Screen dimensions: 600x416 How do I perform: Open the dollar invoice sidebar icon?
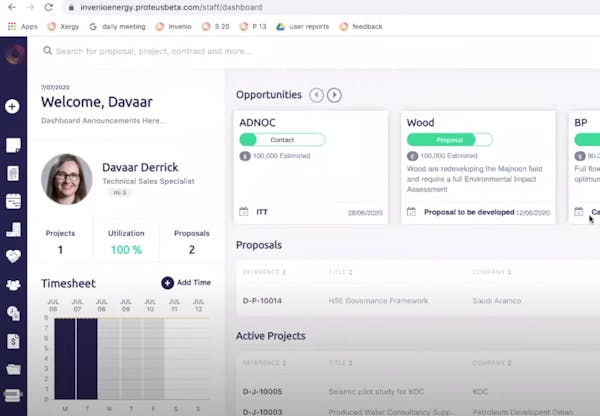click(13, 341)
